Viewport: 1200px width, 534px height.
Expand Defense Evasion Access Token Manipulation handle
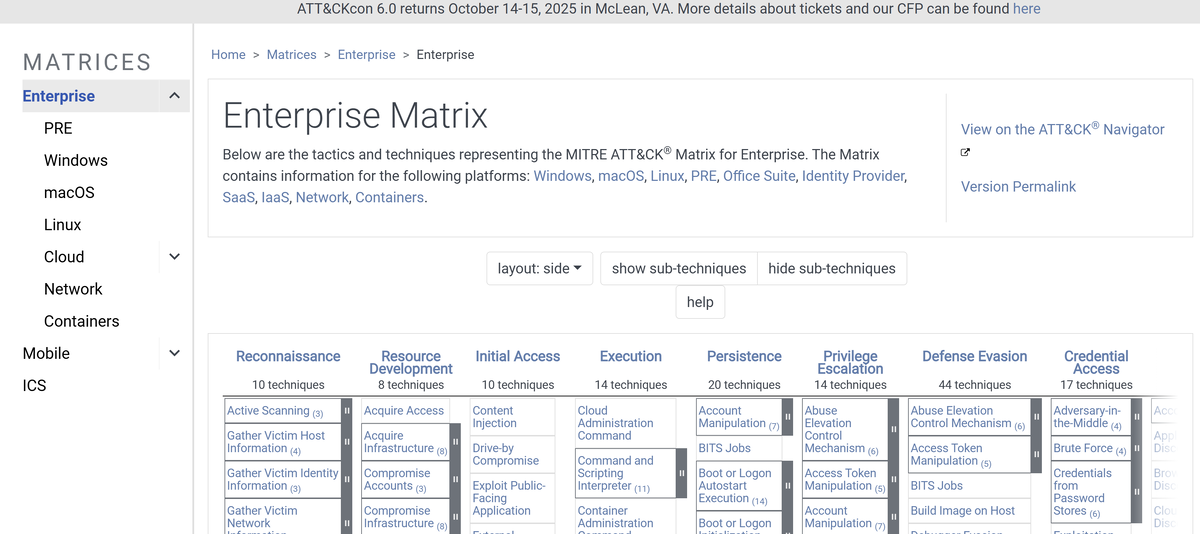click(x=1036, y=455)
